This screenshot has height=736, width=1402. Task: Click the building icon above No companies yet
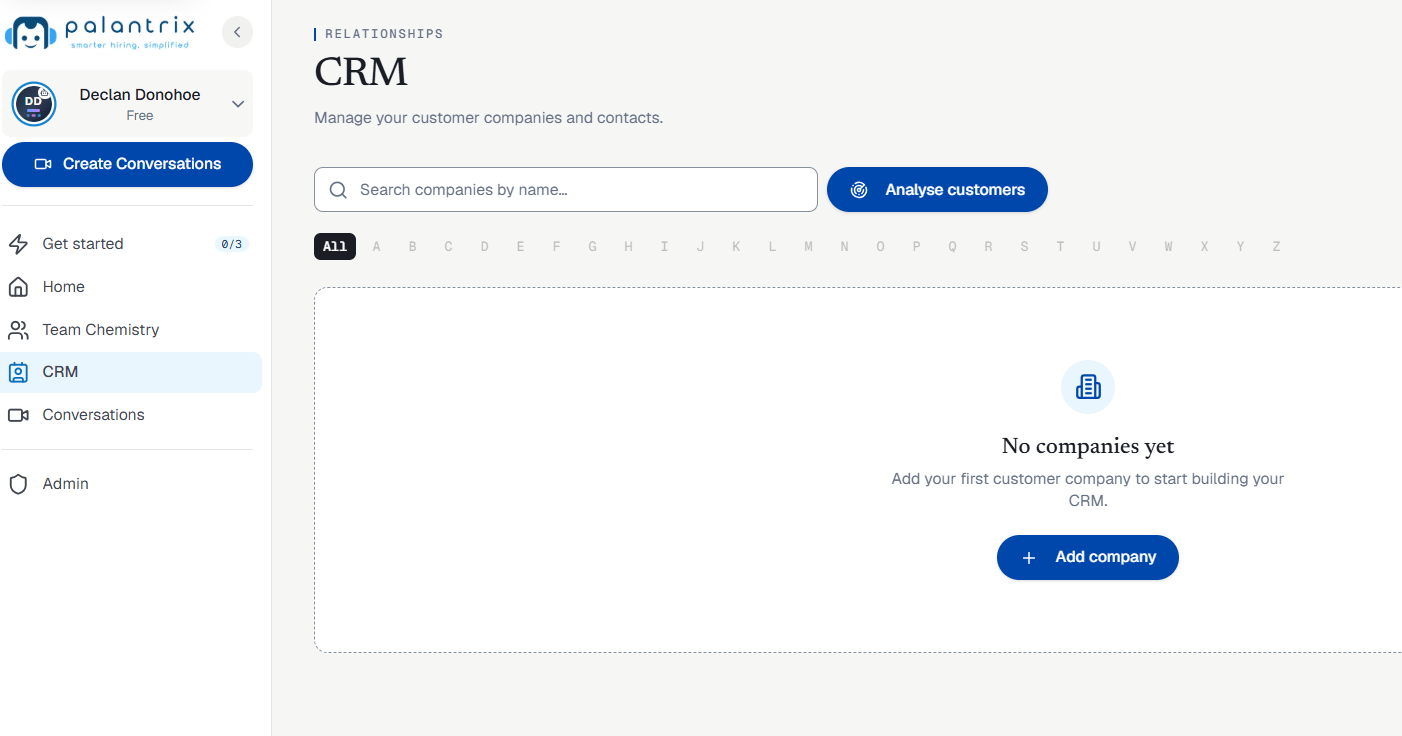1088,387
